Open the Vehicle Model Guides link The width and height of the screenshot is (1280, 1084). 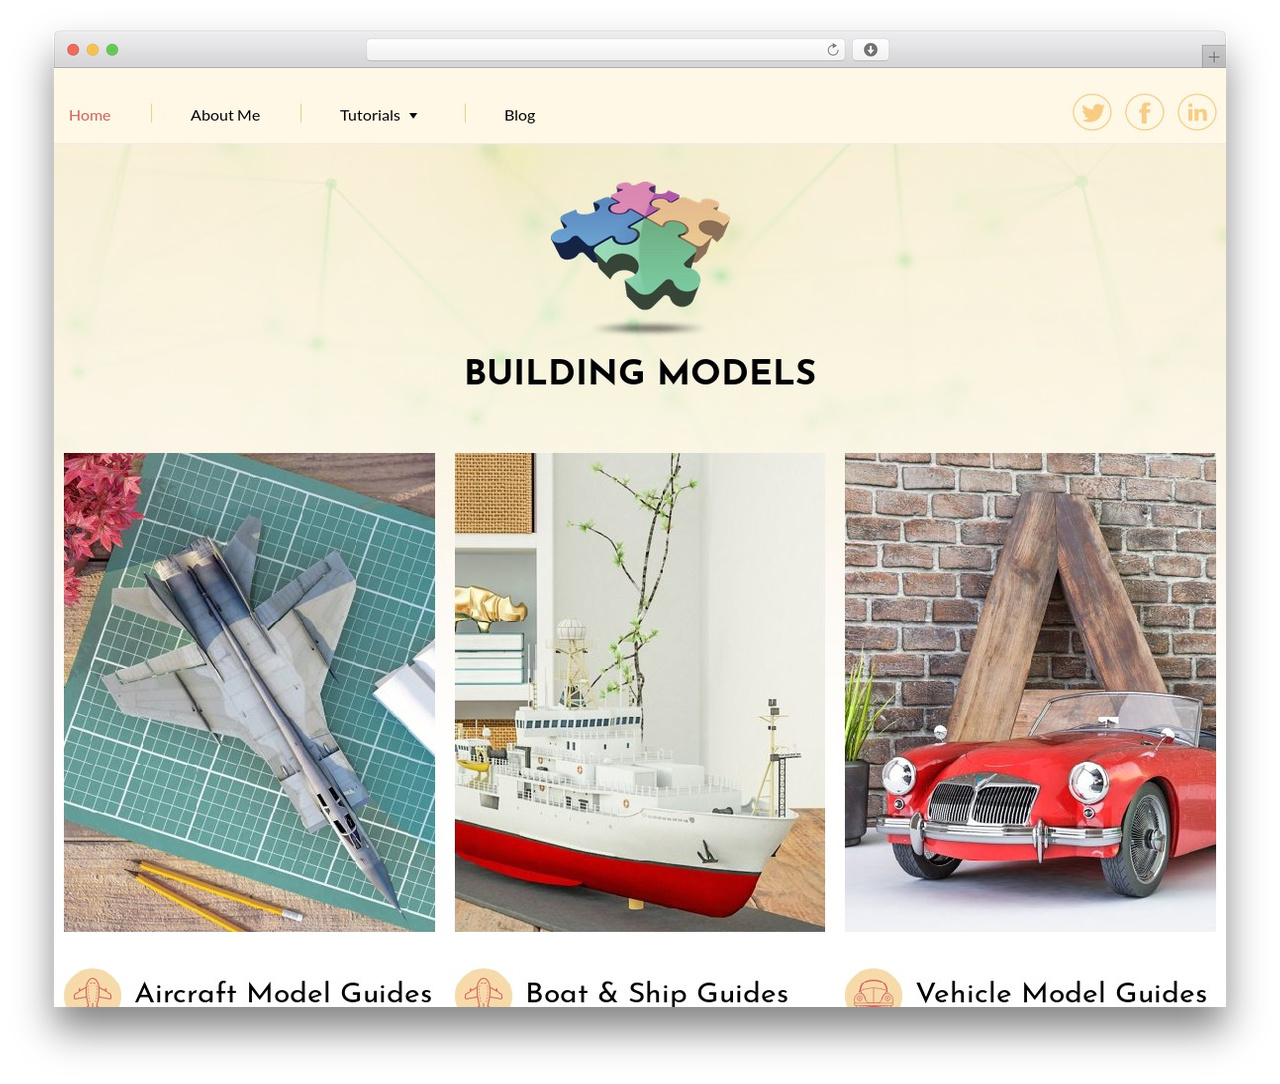tap(1061, 992)
